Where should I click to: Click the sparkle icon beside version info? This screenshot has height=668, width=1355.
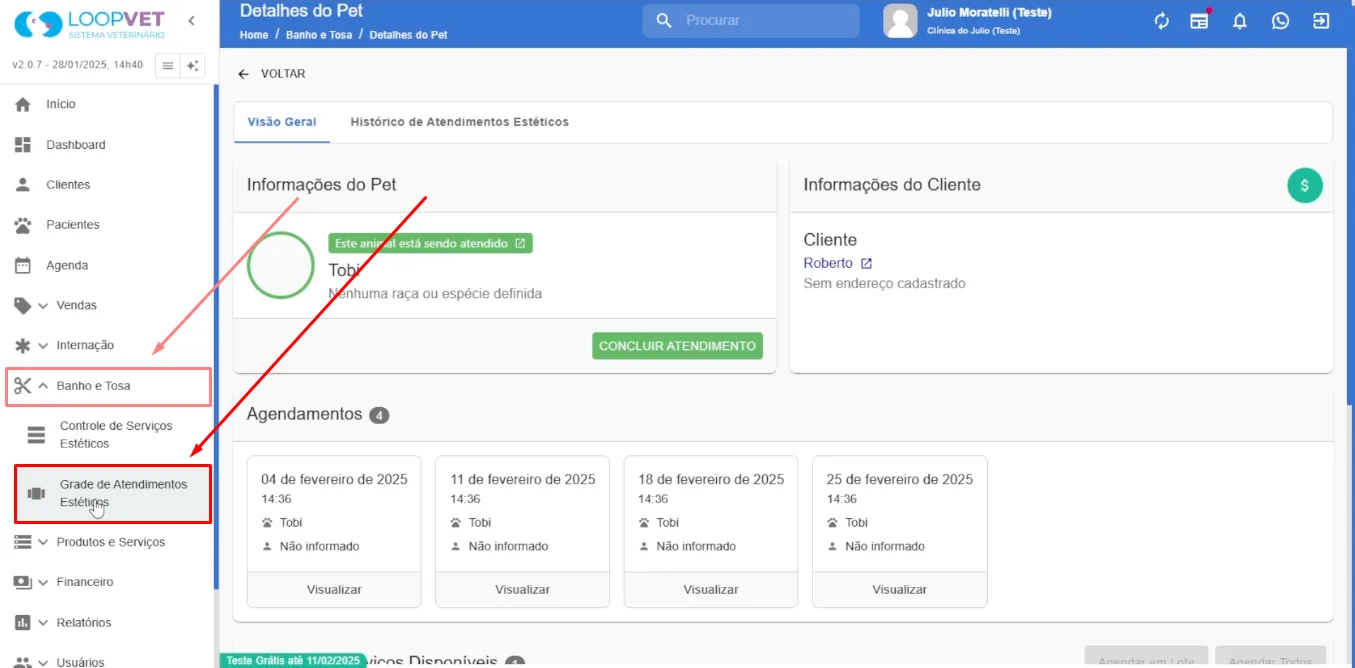tap(193, 66)
